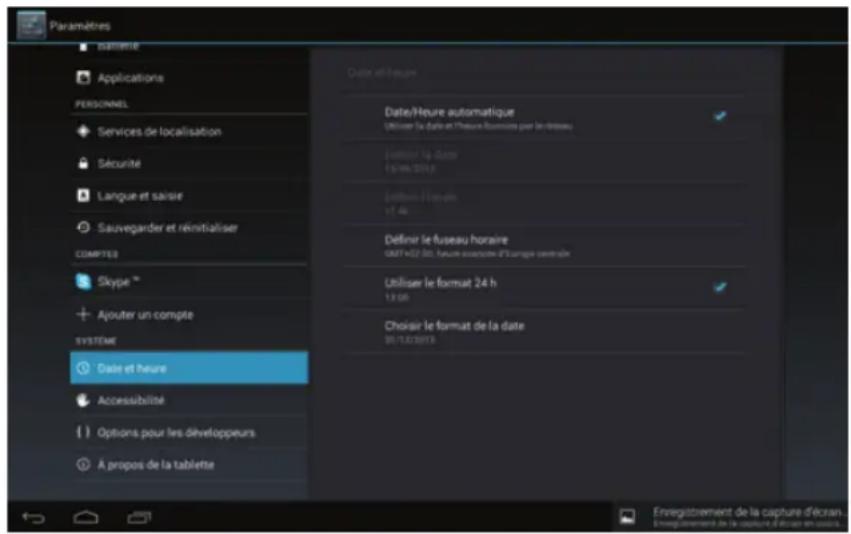Tap the Sécurité padlock icon
This screenshot has height=534, width=851.
[x=83, y=163]
